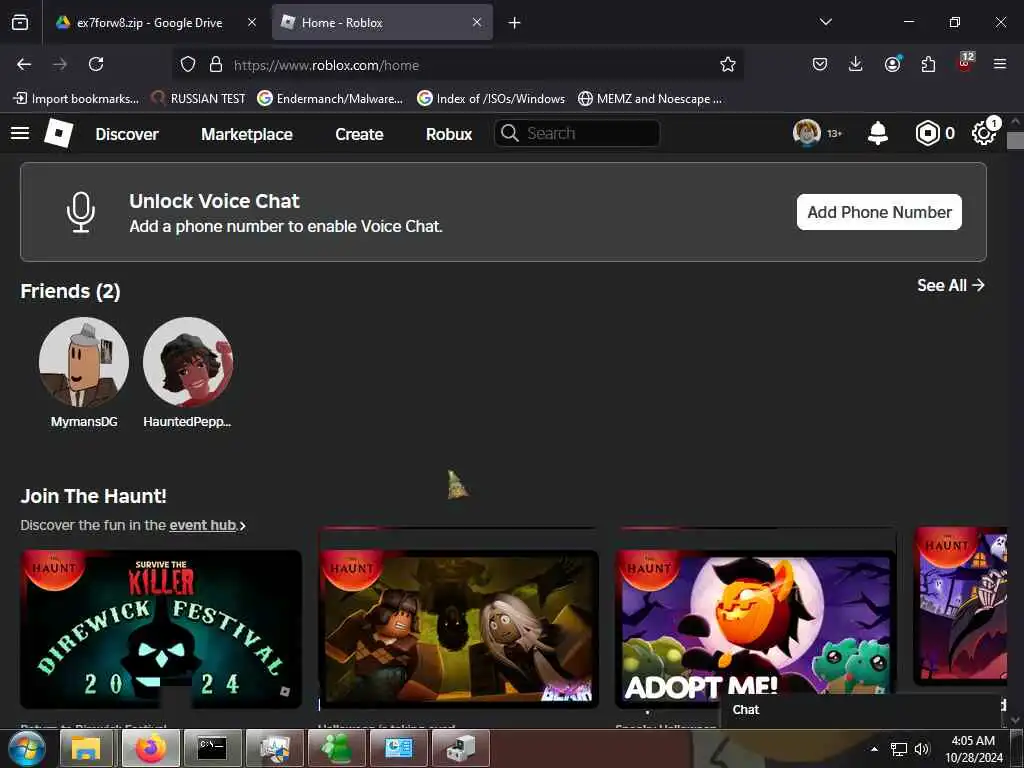This screenshot has height=768, width=1024.
Task: Open the Discover menu item
Action: (127, 134)
